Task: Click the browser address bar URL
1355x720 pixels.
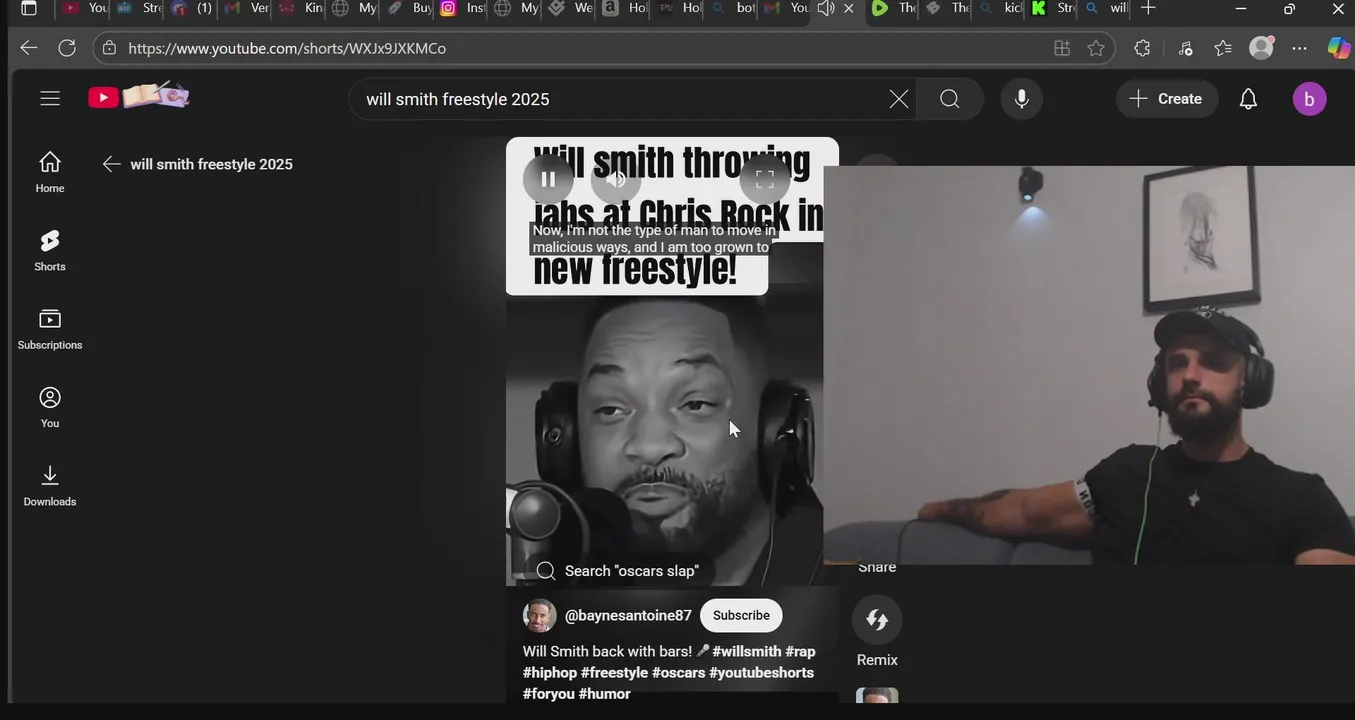Action: coord(287,48)
